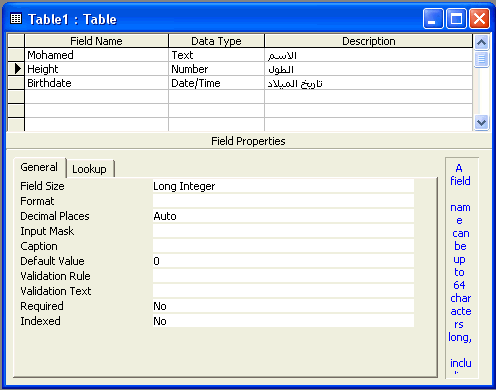The image size is (496, 390).
Task: Click the Decimal Places label
Action: (55, 216)
